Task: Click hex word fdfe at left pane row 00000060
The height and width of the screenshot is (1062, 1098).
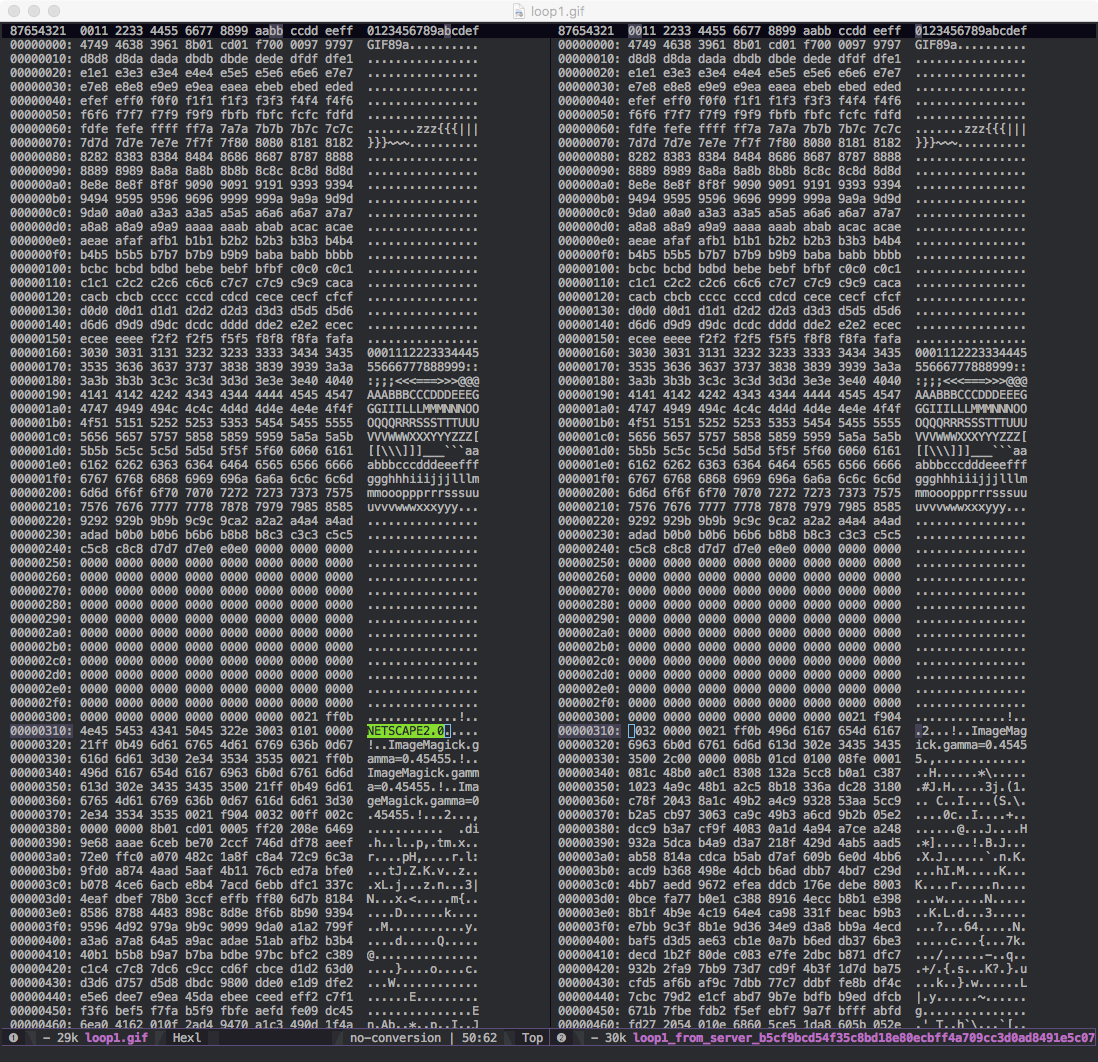Action: (x=94, y=129)
